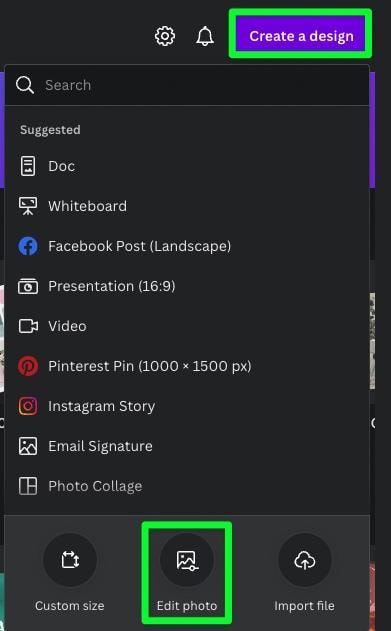The width and height of the screenshot is (391, 631).
Task: Open notifications bell icon
Action: [205, 36]
